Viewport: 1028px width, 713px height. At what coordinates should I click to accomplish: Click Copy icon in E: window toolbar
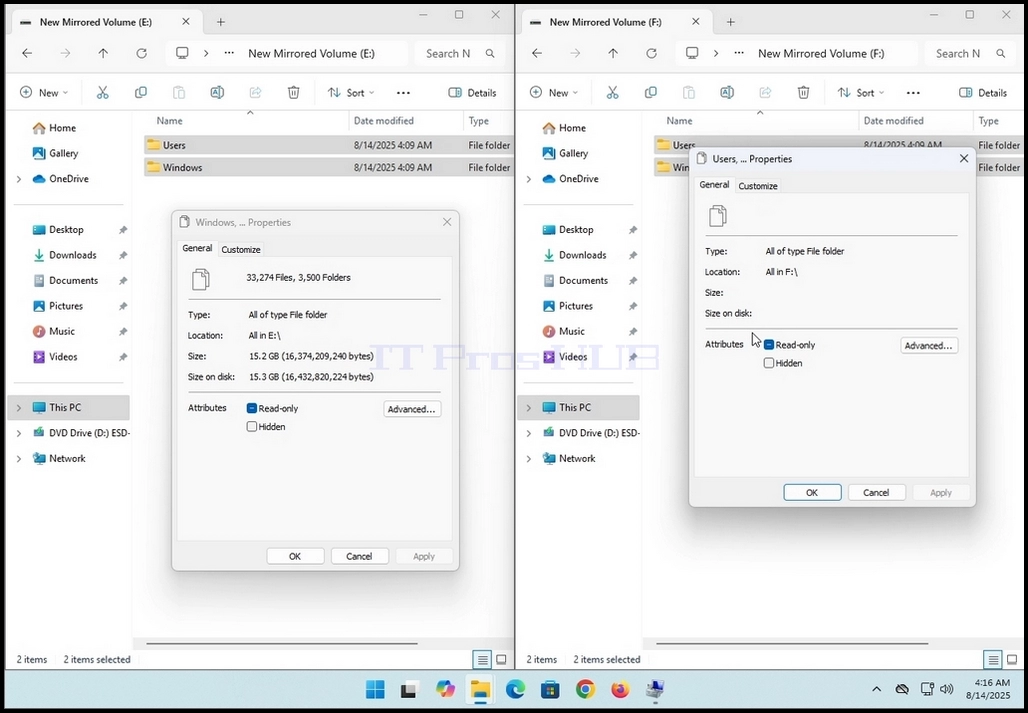pyautogui.click(x=140, y=92)
